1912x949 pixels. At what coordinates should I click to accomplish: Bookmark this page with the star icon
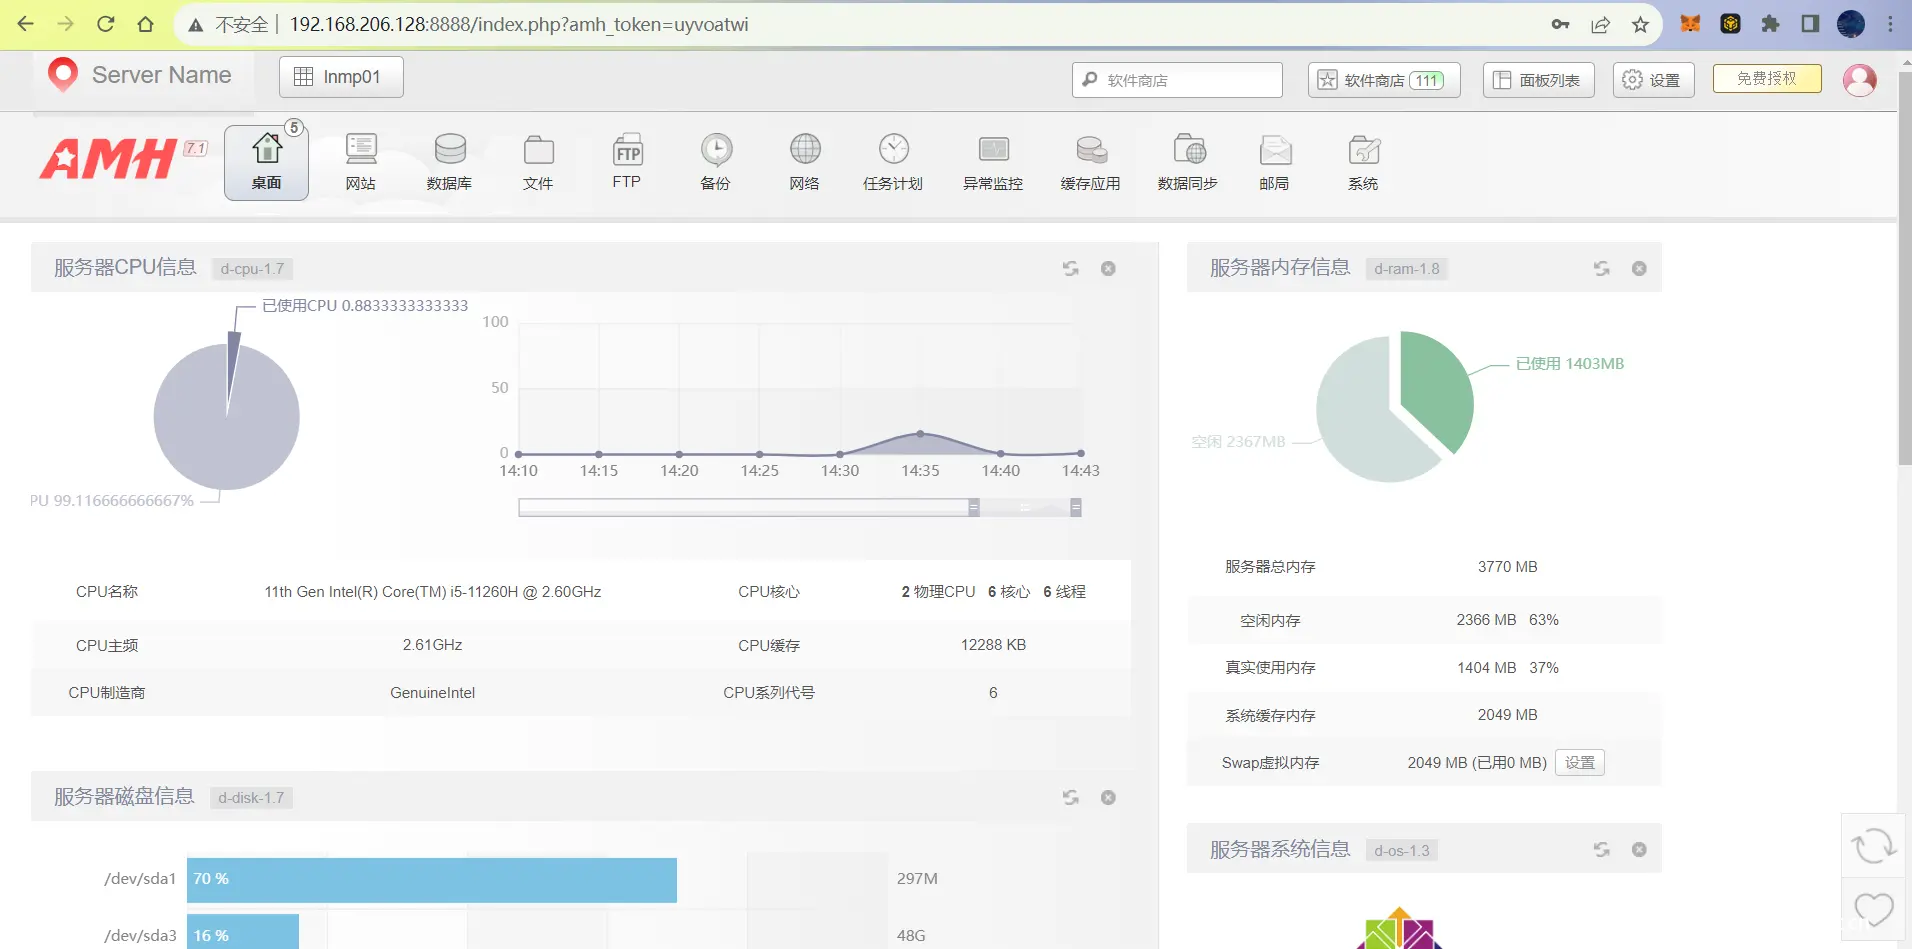point(1640,24)
